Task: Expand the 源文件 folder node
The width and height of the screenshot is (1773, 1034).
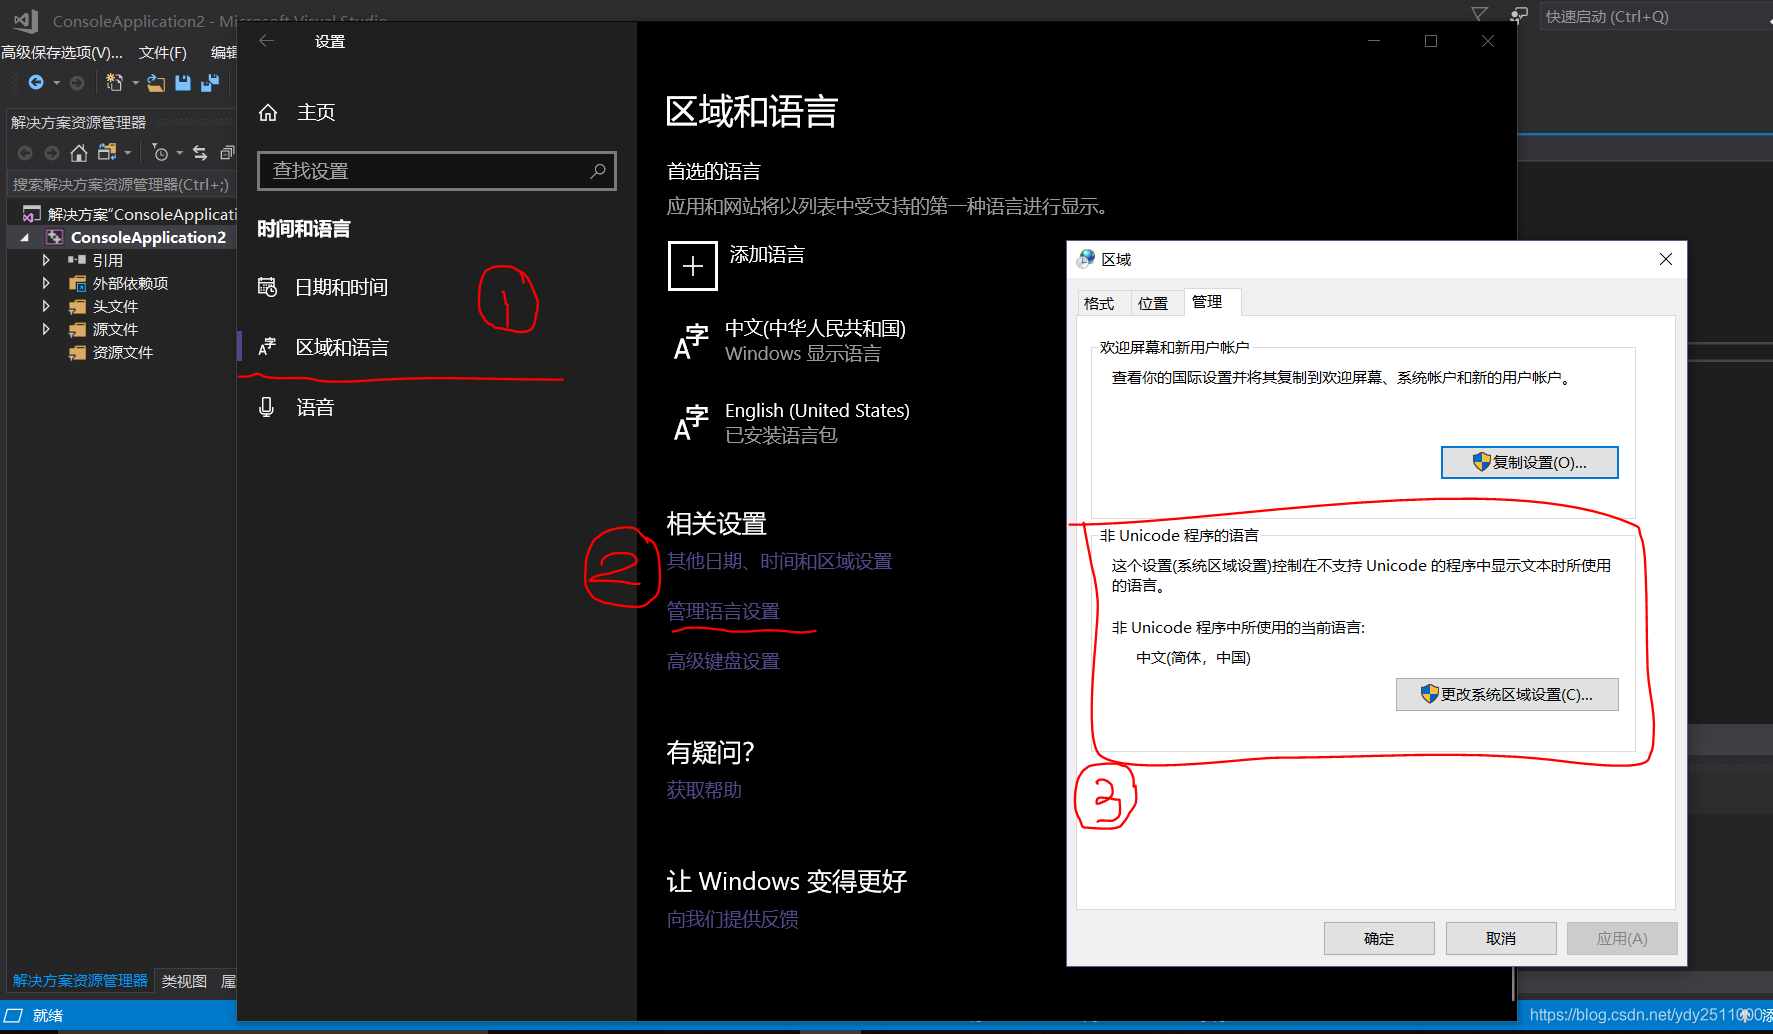Action: pyautogui.click(x=46, y=329)
